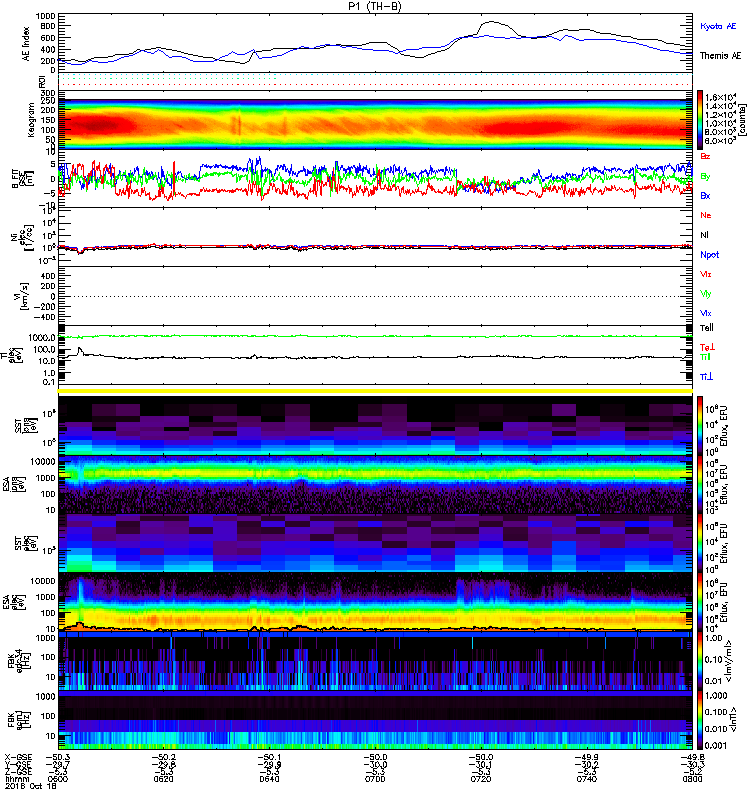
Task: Click the "ROI" axis label
Action: [42, 82]
